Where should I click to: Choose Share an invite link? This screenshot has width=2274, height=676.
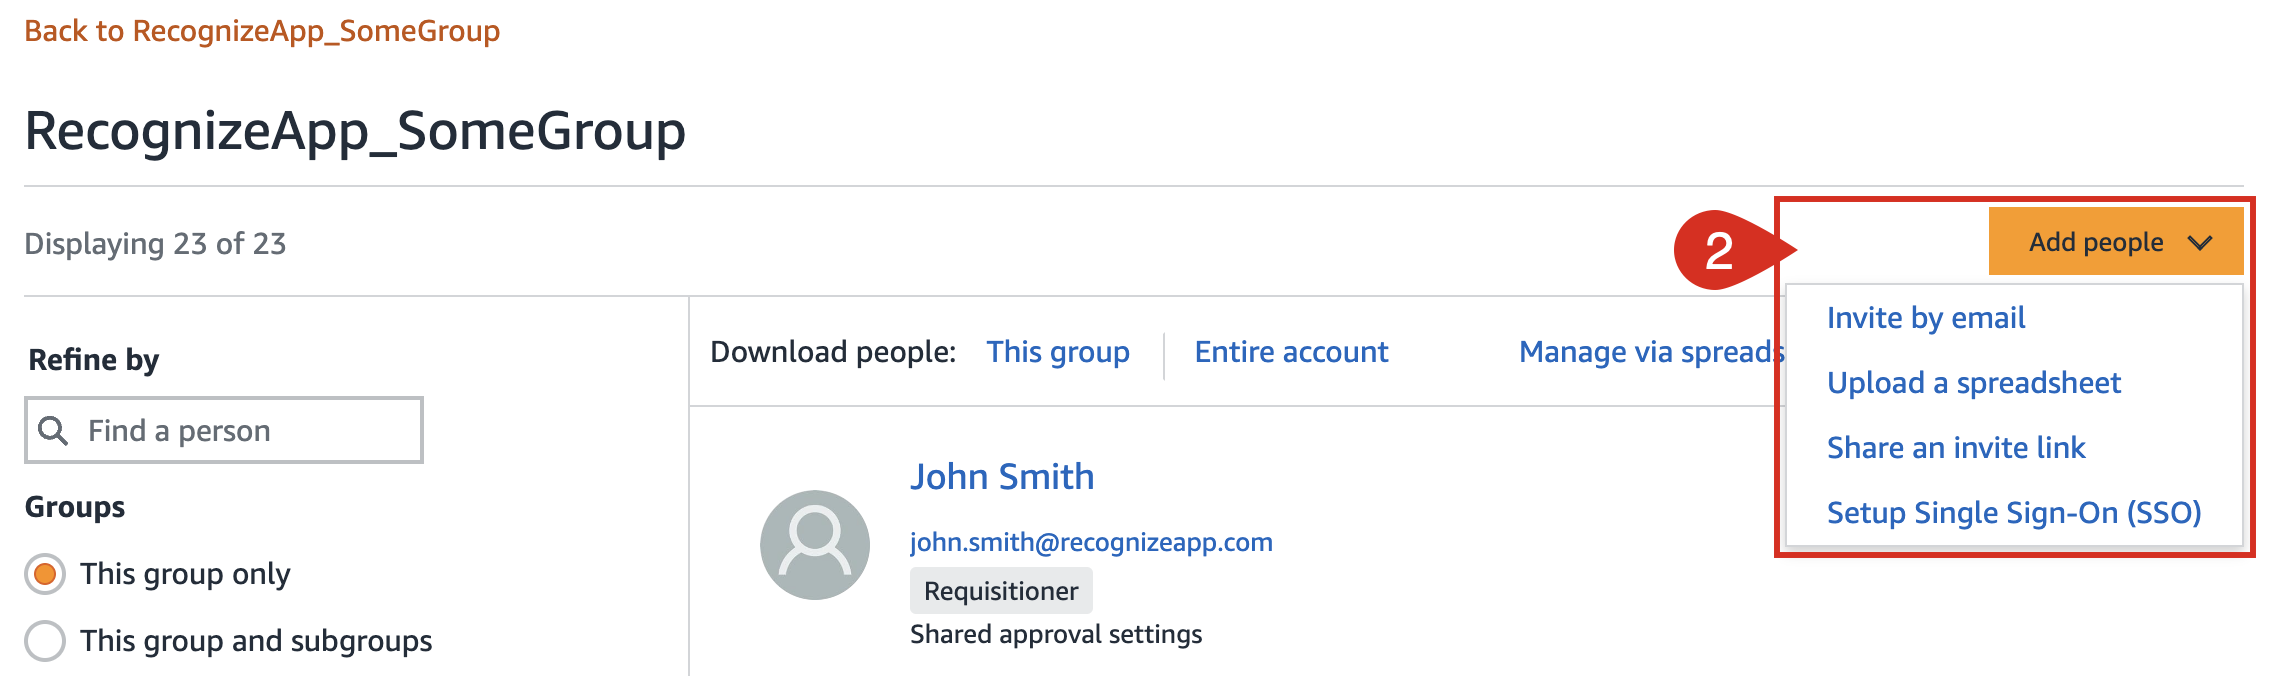(1956, 448)
